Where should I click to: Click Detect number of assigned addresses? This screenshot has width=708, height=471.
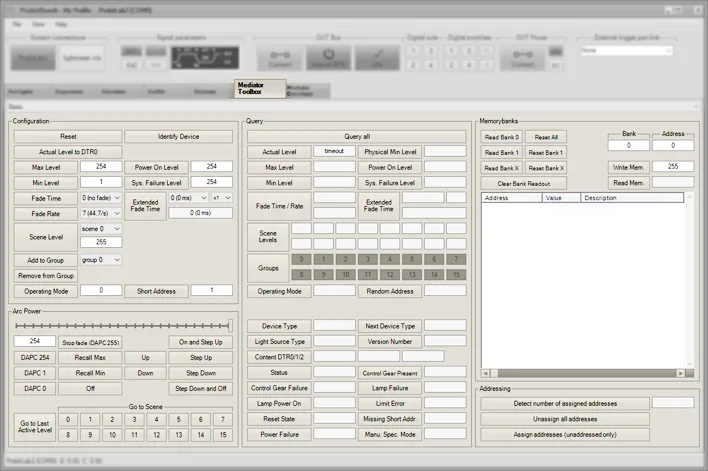pos(565,403)
